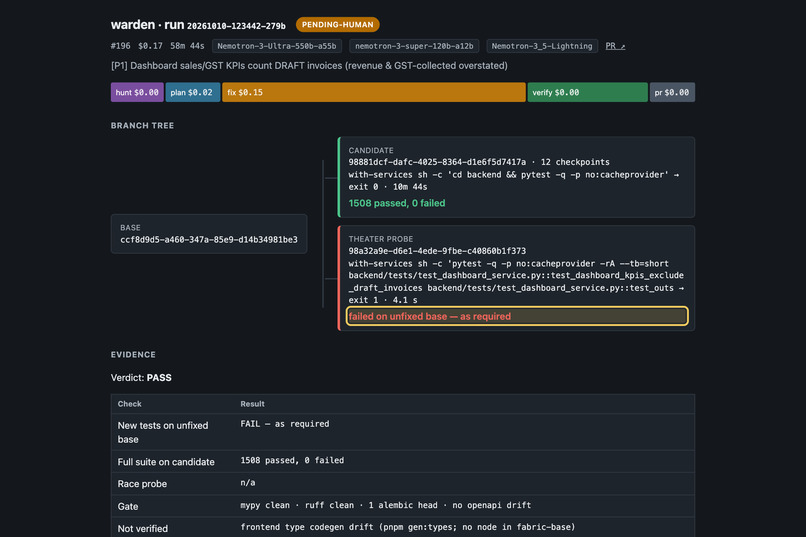Select the nemotron-3-super-120b-a12b model tag
Image resolution: width=806 pixels, height=537 pixels.
(414, 46)
